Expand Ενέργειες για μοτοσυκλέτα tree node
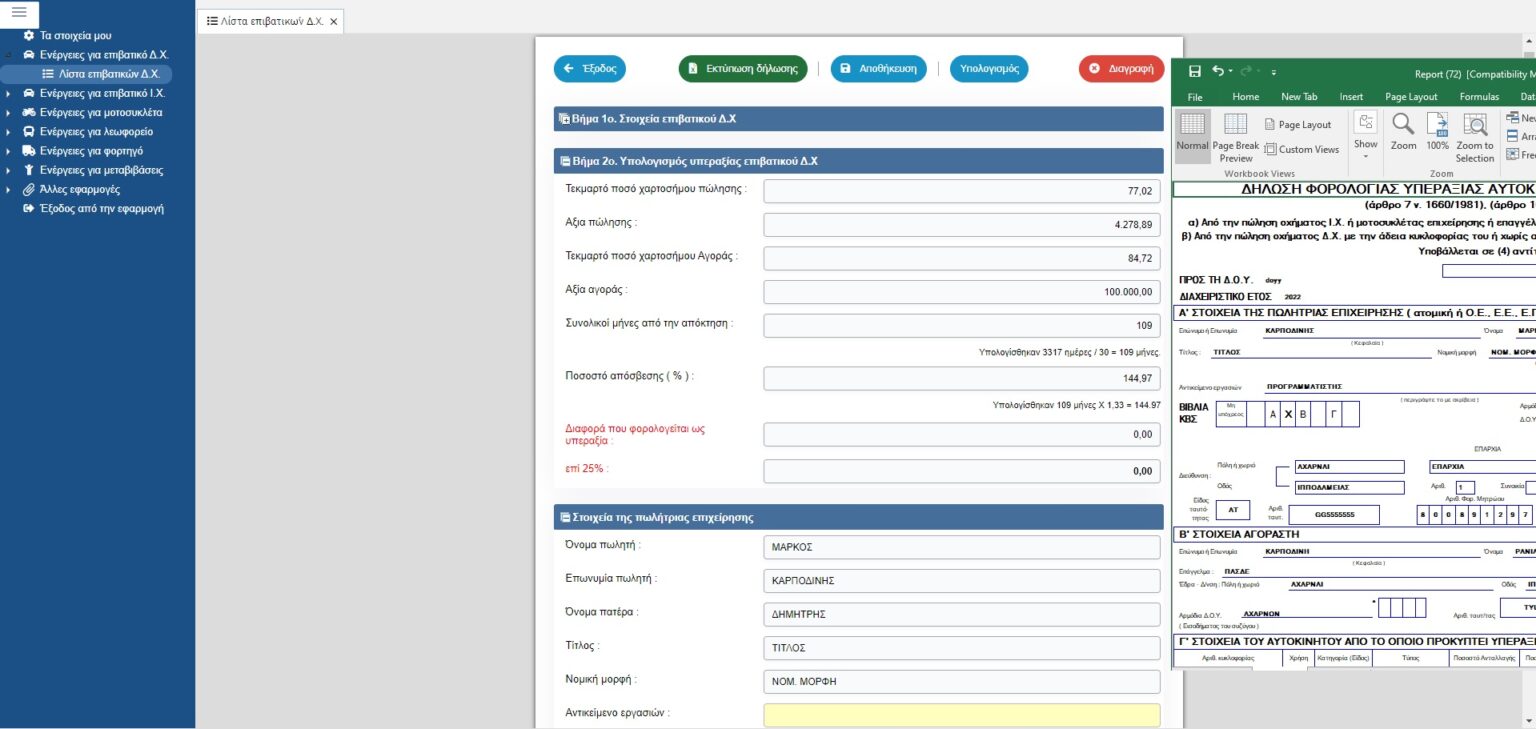This screenshot has width=1536, height=729. click(x=8, y=113)
